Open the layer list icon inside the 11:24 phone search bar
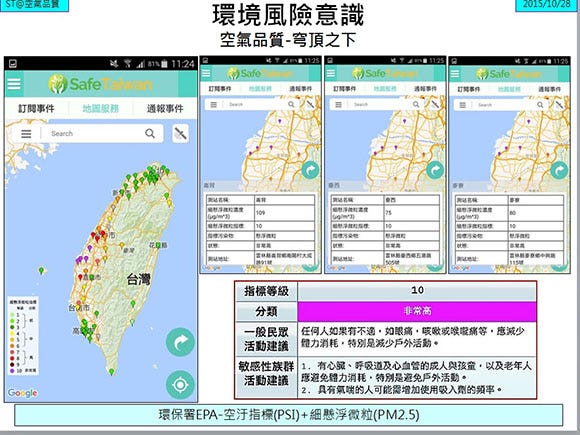Viewport: 580px width, 435px height. pyautogui.click(x=26, y=134)
